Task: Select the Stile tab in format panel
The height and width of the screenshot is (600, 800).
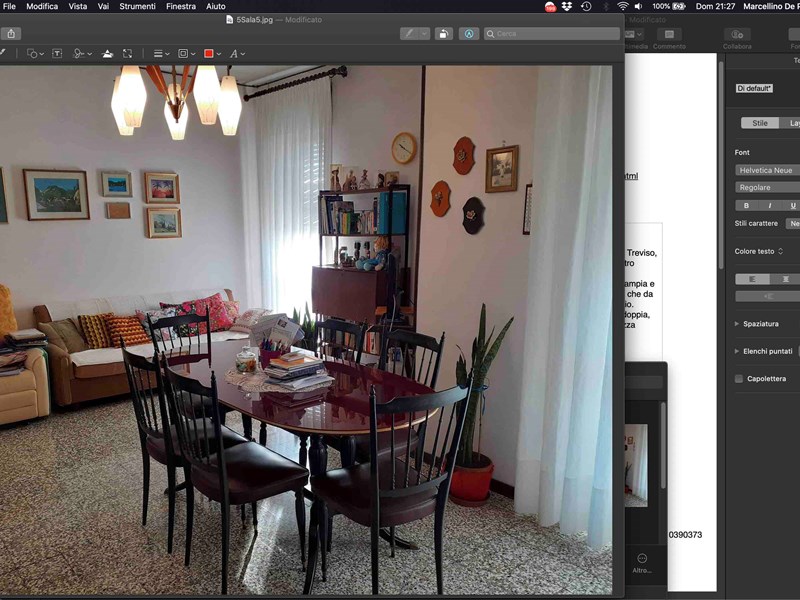Action: (x=760, y=123)
